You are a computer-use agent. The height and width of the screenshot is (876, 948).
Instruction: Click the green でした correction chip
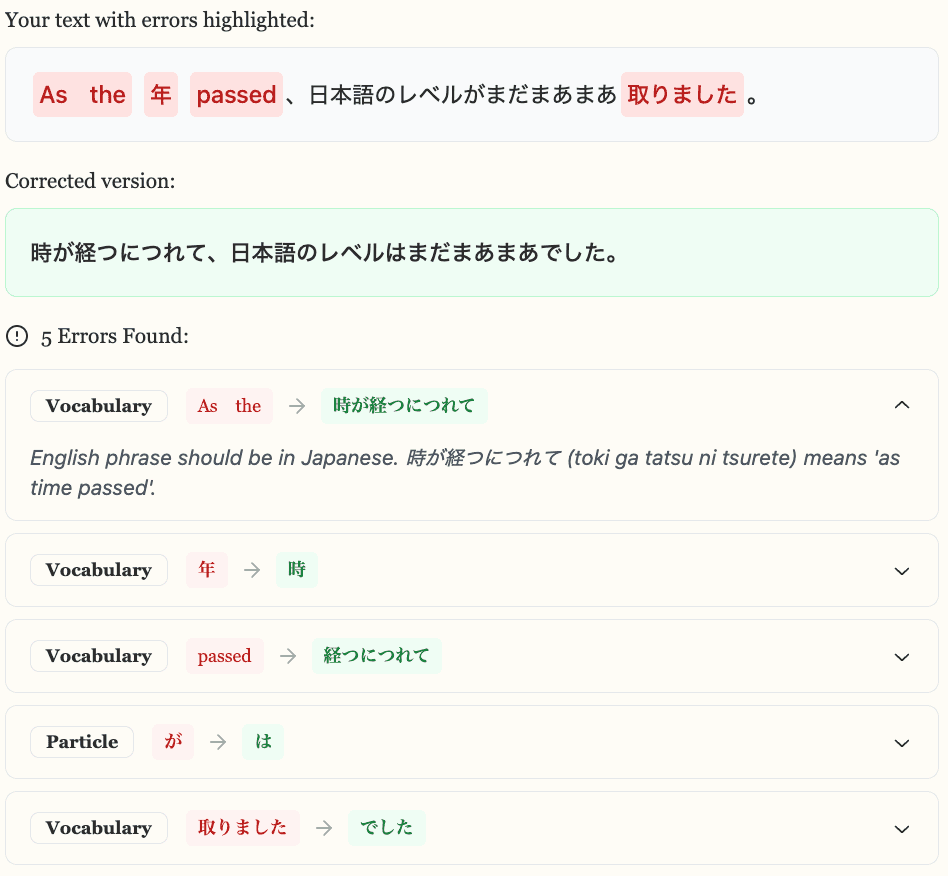[386, 828]
